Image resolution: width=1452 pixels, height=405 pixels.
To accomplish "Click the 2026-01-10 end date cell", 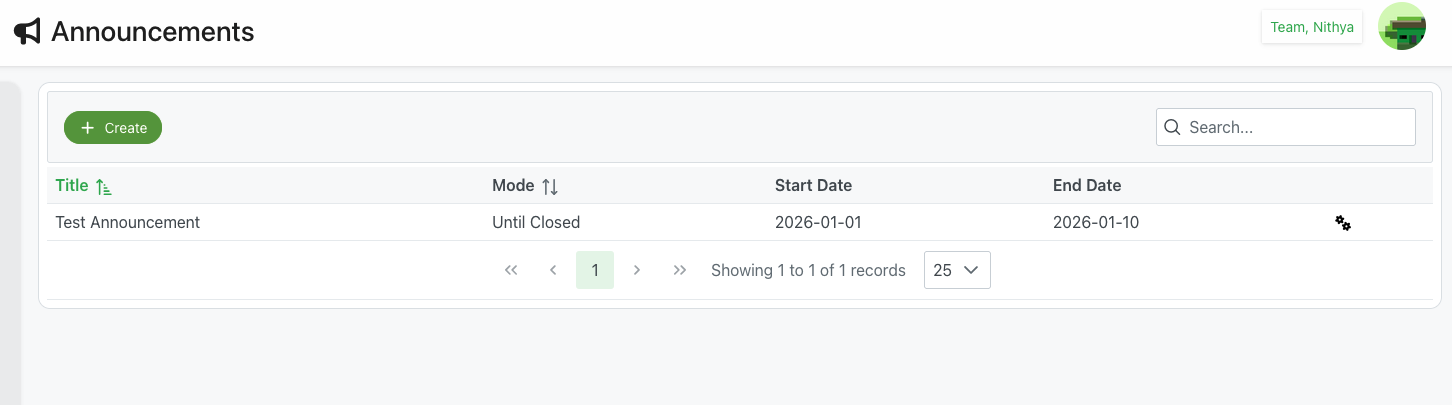I will (x=1095, y=222).
